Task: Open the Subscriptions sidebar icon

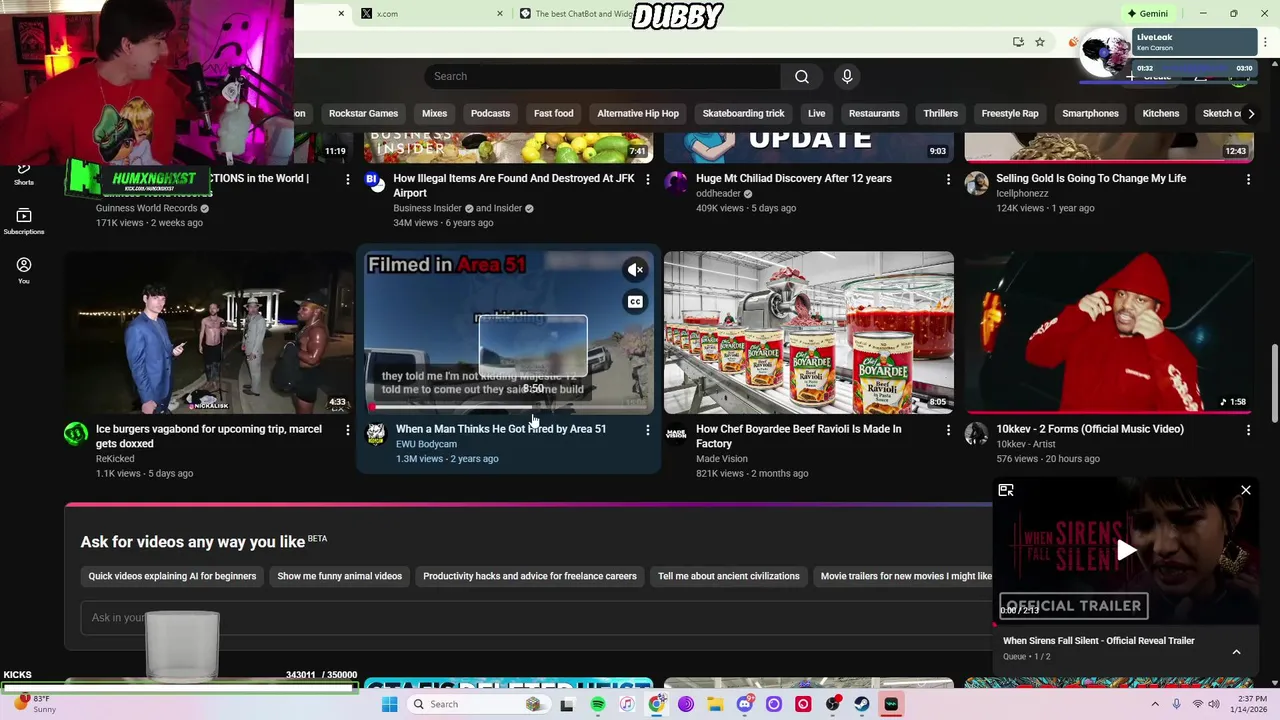Action: [24, 221]
